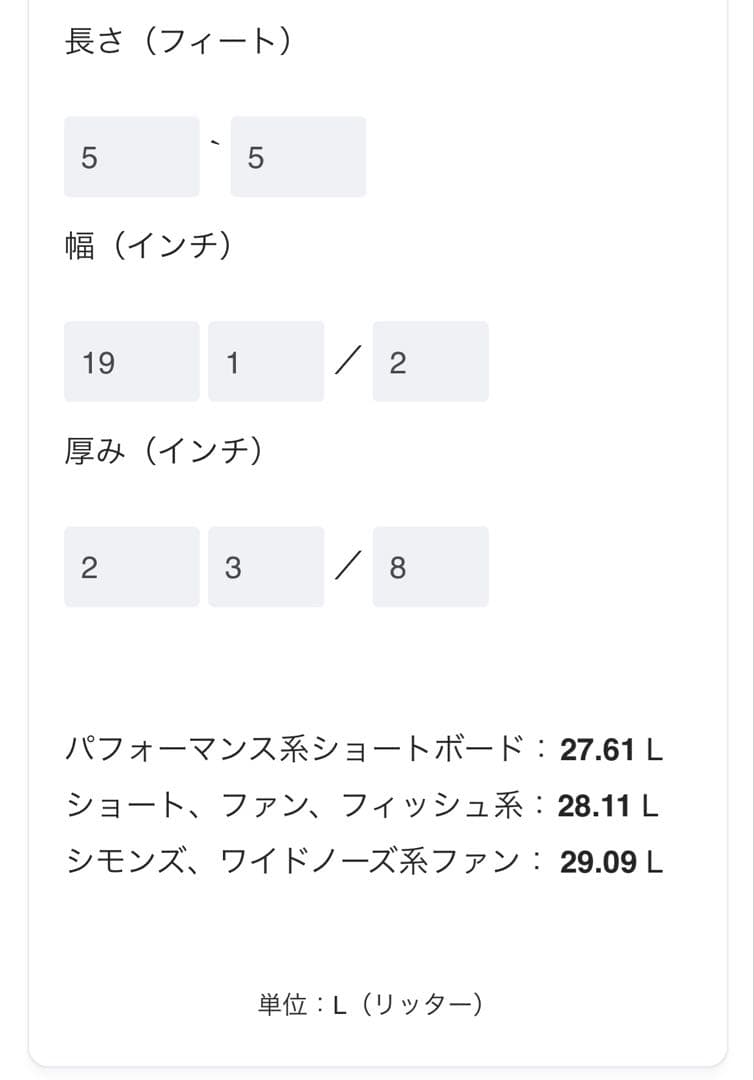Select the width fraction numerator field showing 1
This screenshot has width=754, height=1080.
coord(265,361)
